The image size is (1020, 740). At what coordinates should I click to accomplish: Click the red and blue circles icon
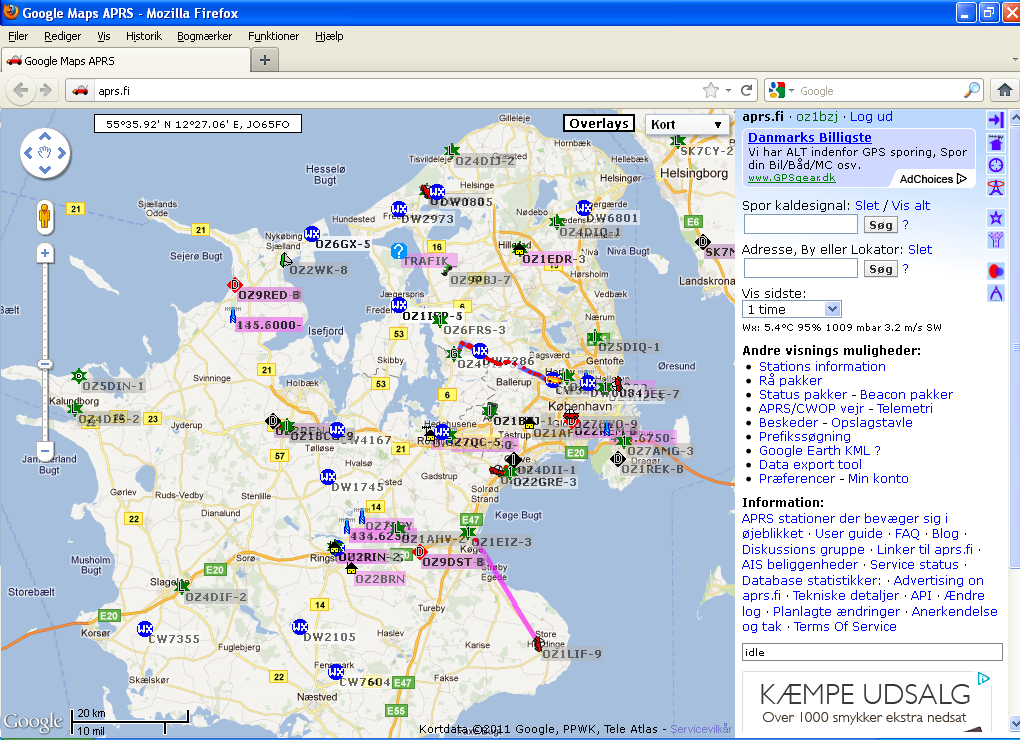(x=995, y=271)
